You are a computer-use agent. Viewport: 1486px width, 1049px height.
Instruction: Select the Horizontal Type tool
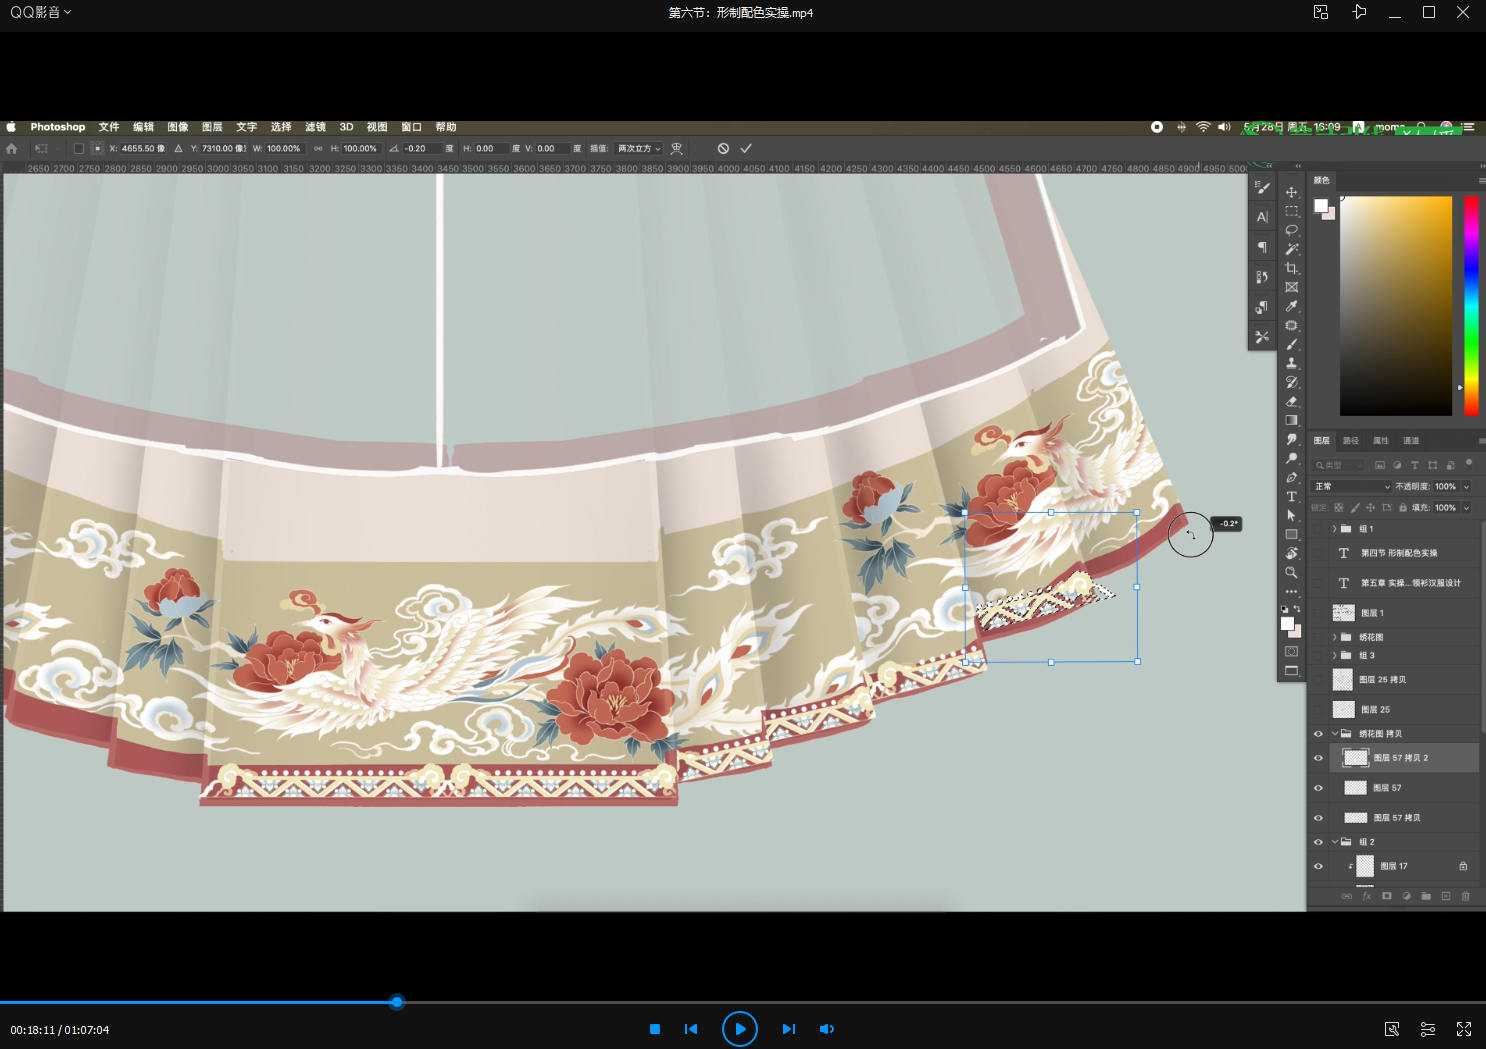coord(1291,497)
